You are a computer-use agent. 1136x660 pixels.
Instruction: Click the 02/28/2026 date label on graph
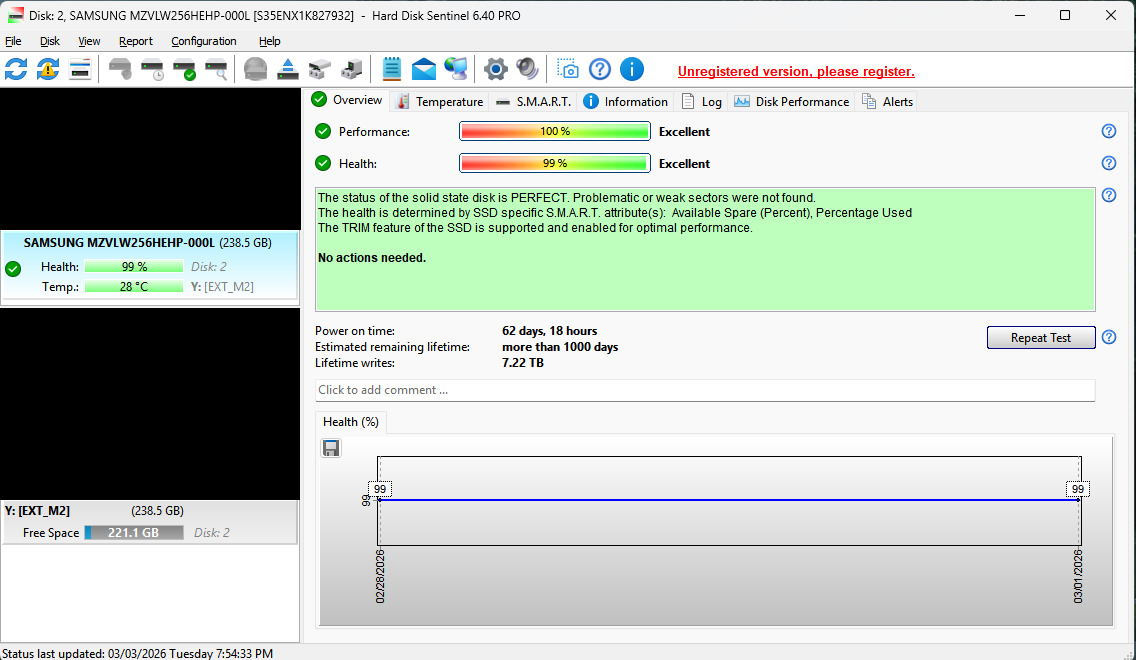pos(380,576)
